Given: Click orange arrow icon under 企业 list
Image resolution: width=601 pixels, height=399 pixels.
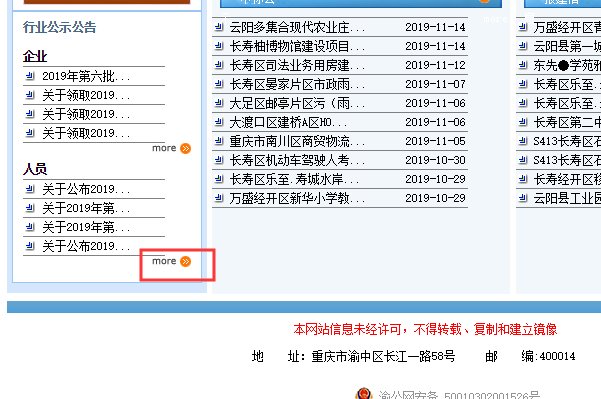Looking at the screenshot, I should point(186,148).
